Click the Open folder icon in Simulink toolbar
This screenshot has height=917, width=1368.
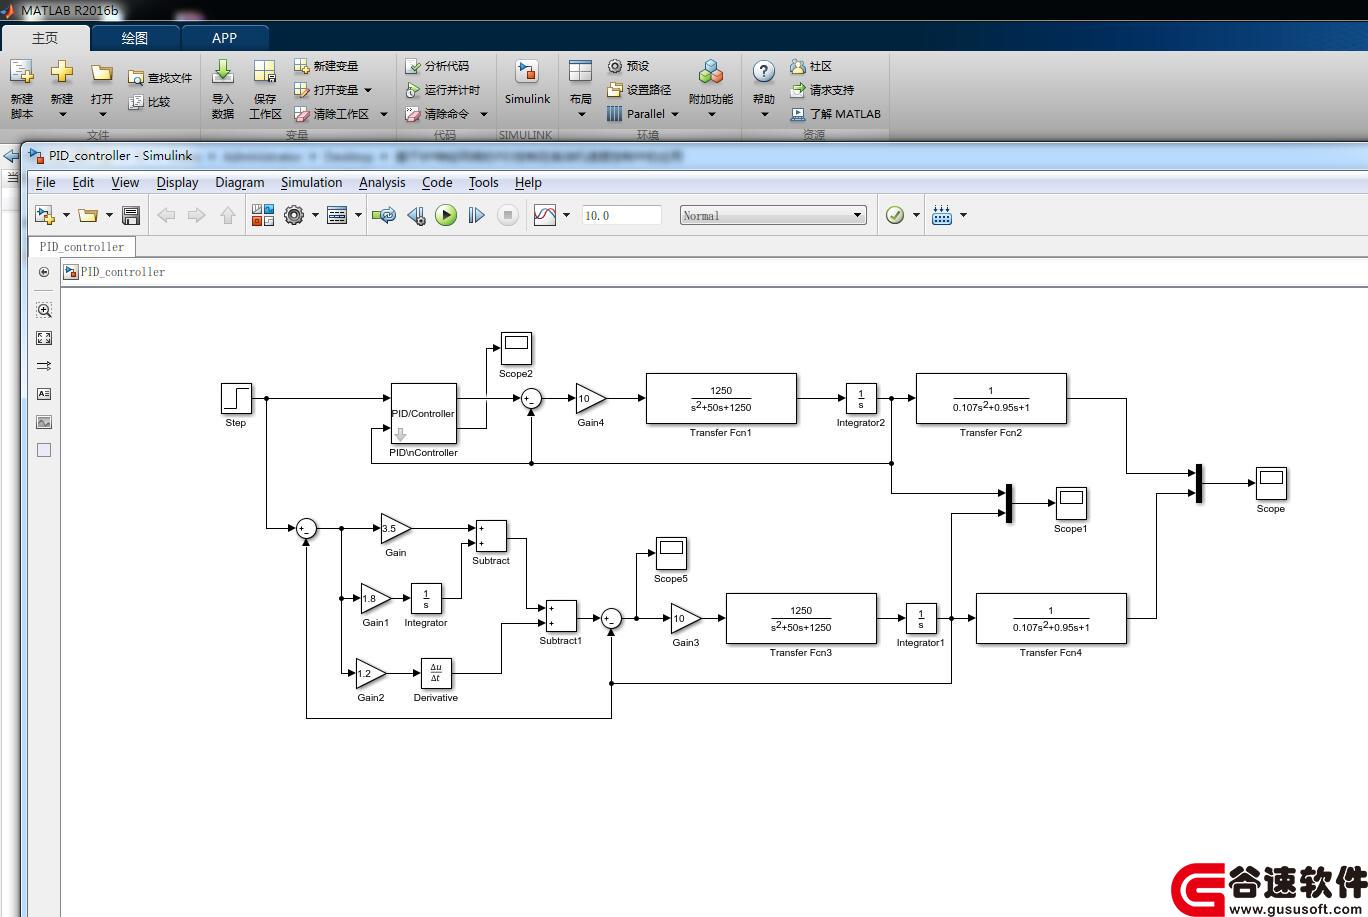pos(88,215)
